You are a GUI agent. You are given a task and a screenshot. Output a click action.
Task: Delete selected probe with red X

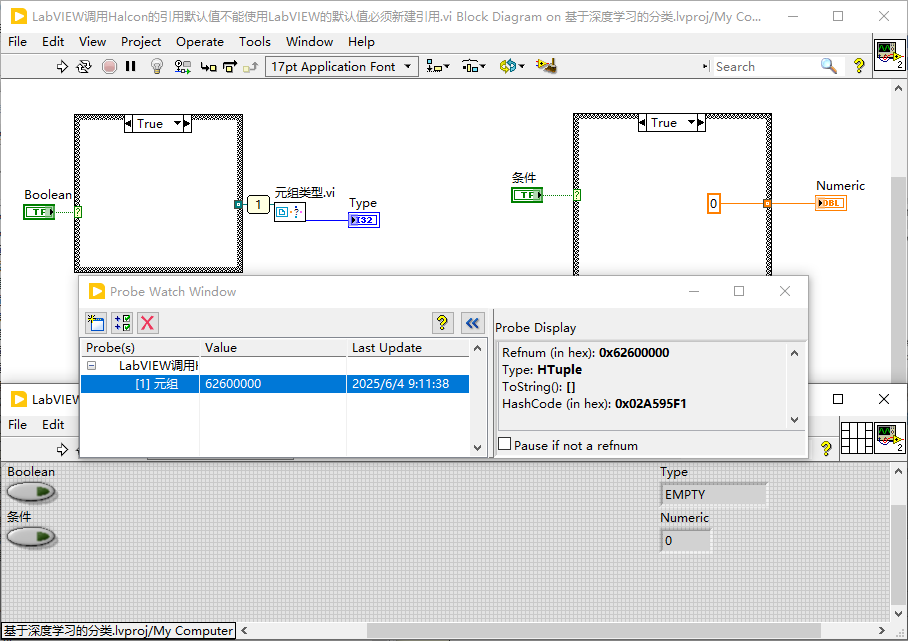click(148, 323)
